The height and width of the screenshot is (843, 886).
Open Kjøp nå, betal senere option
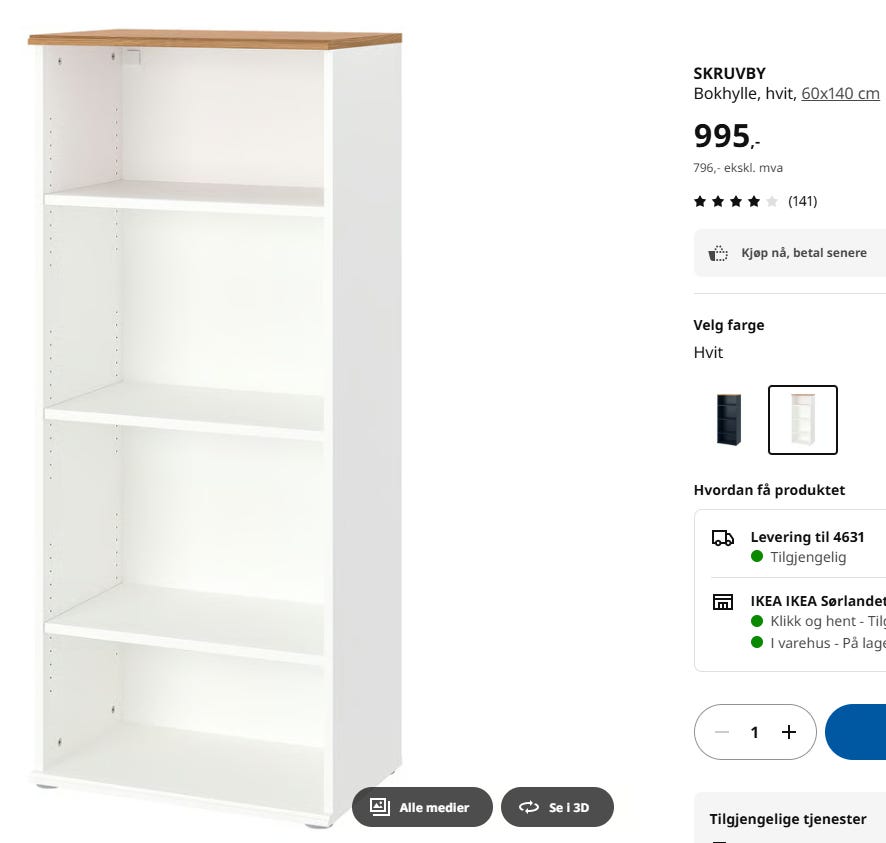[x=790, y=253]
